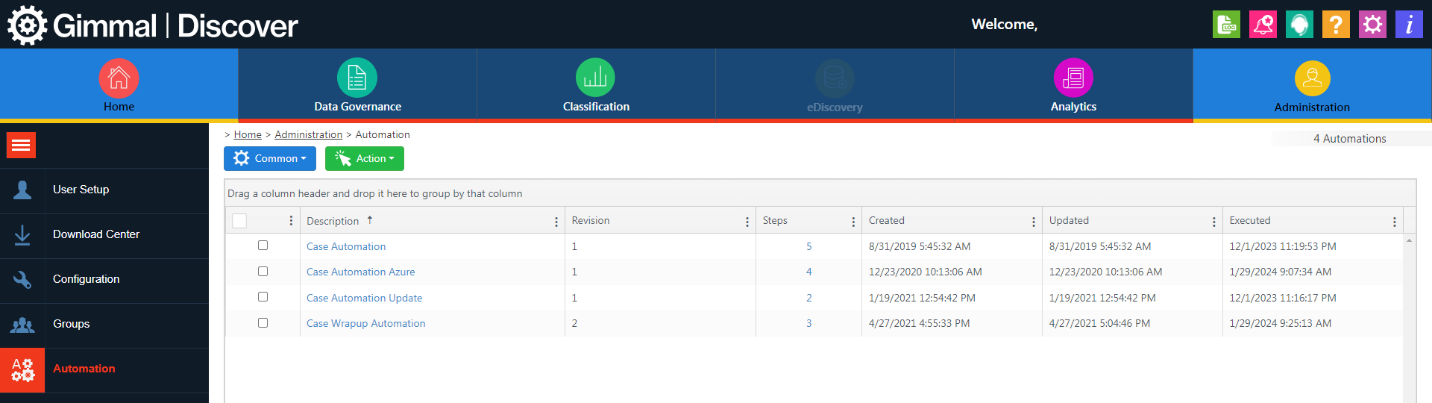The width and height of the screenshot is (1432, 403).
Task: Check the Case Automation Azure row checkbox
Action: coord(263,271)
